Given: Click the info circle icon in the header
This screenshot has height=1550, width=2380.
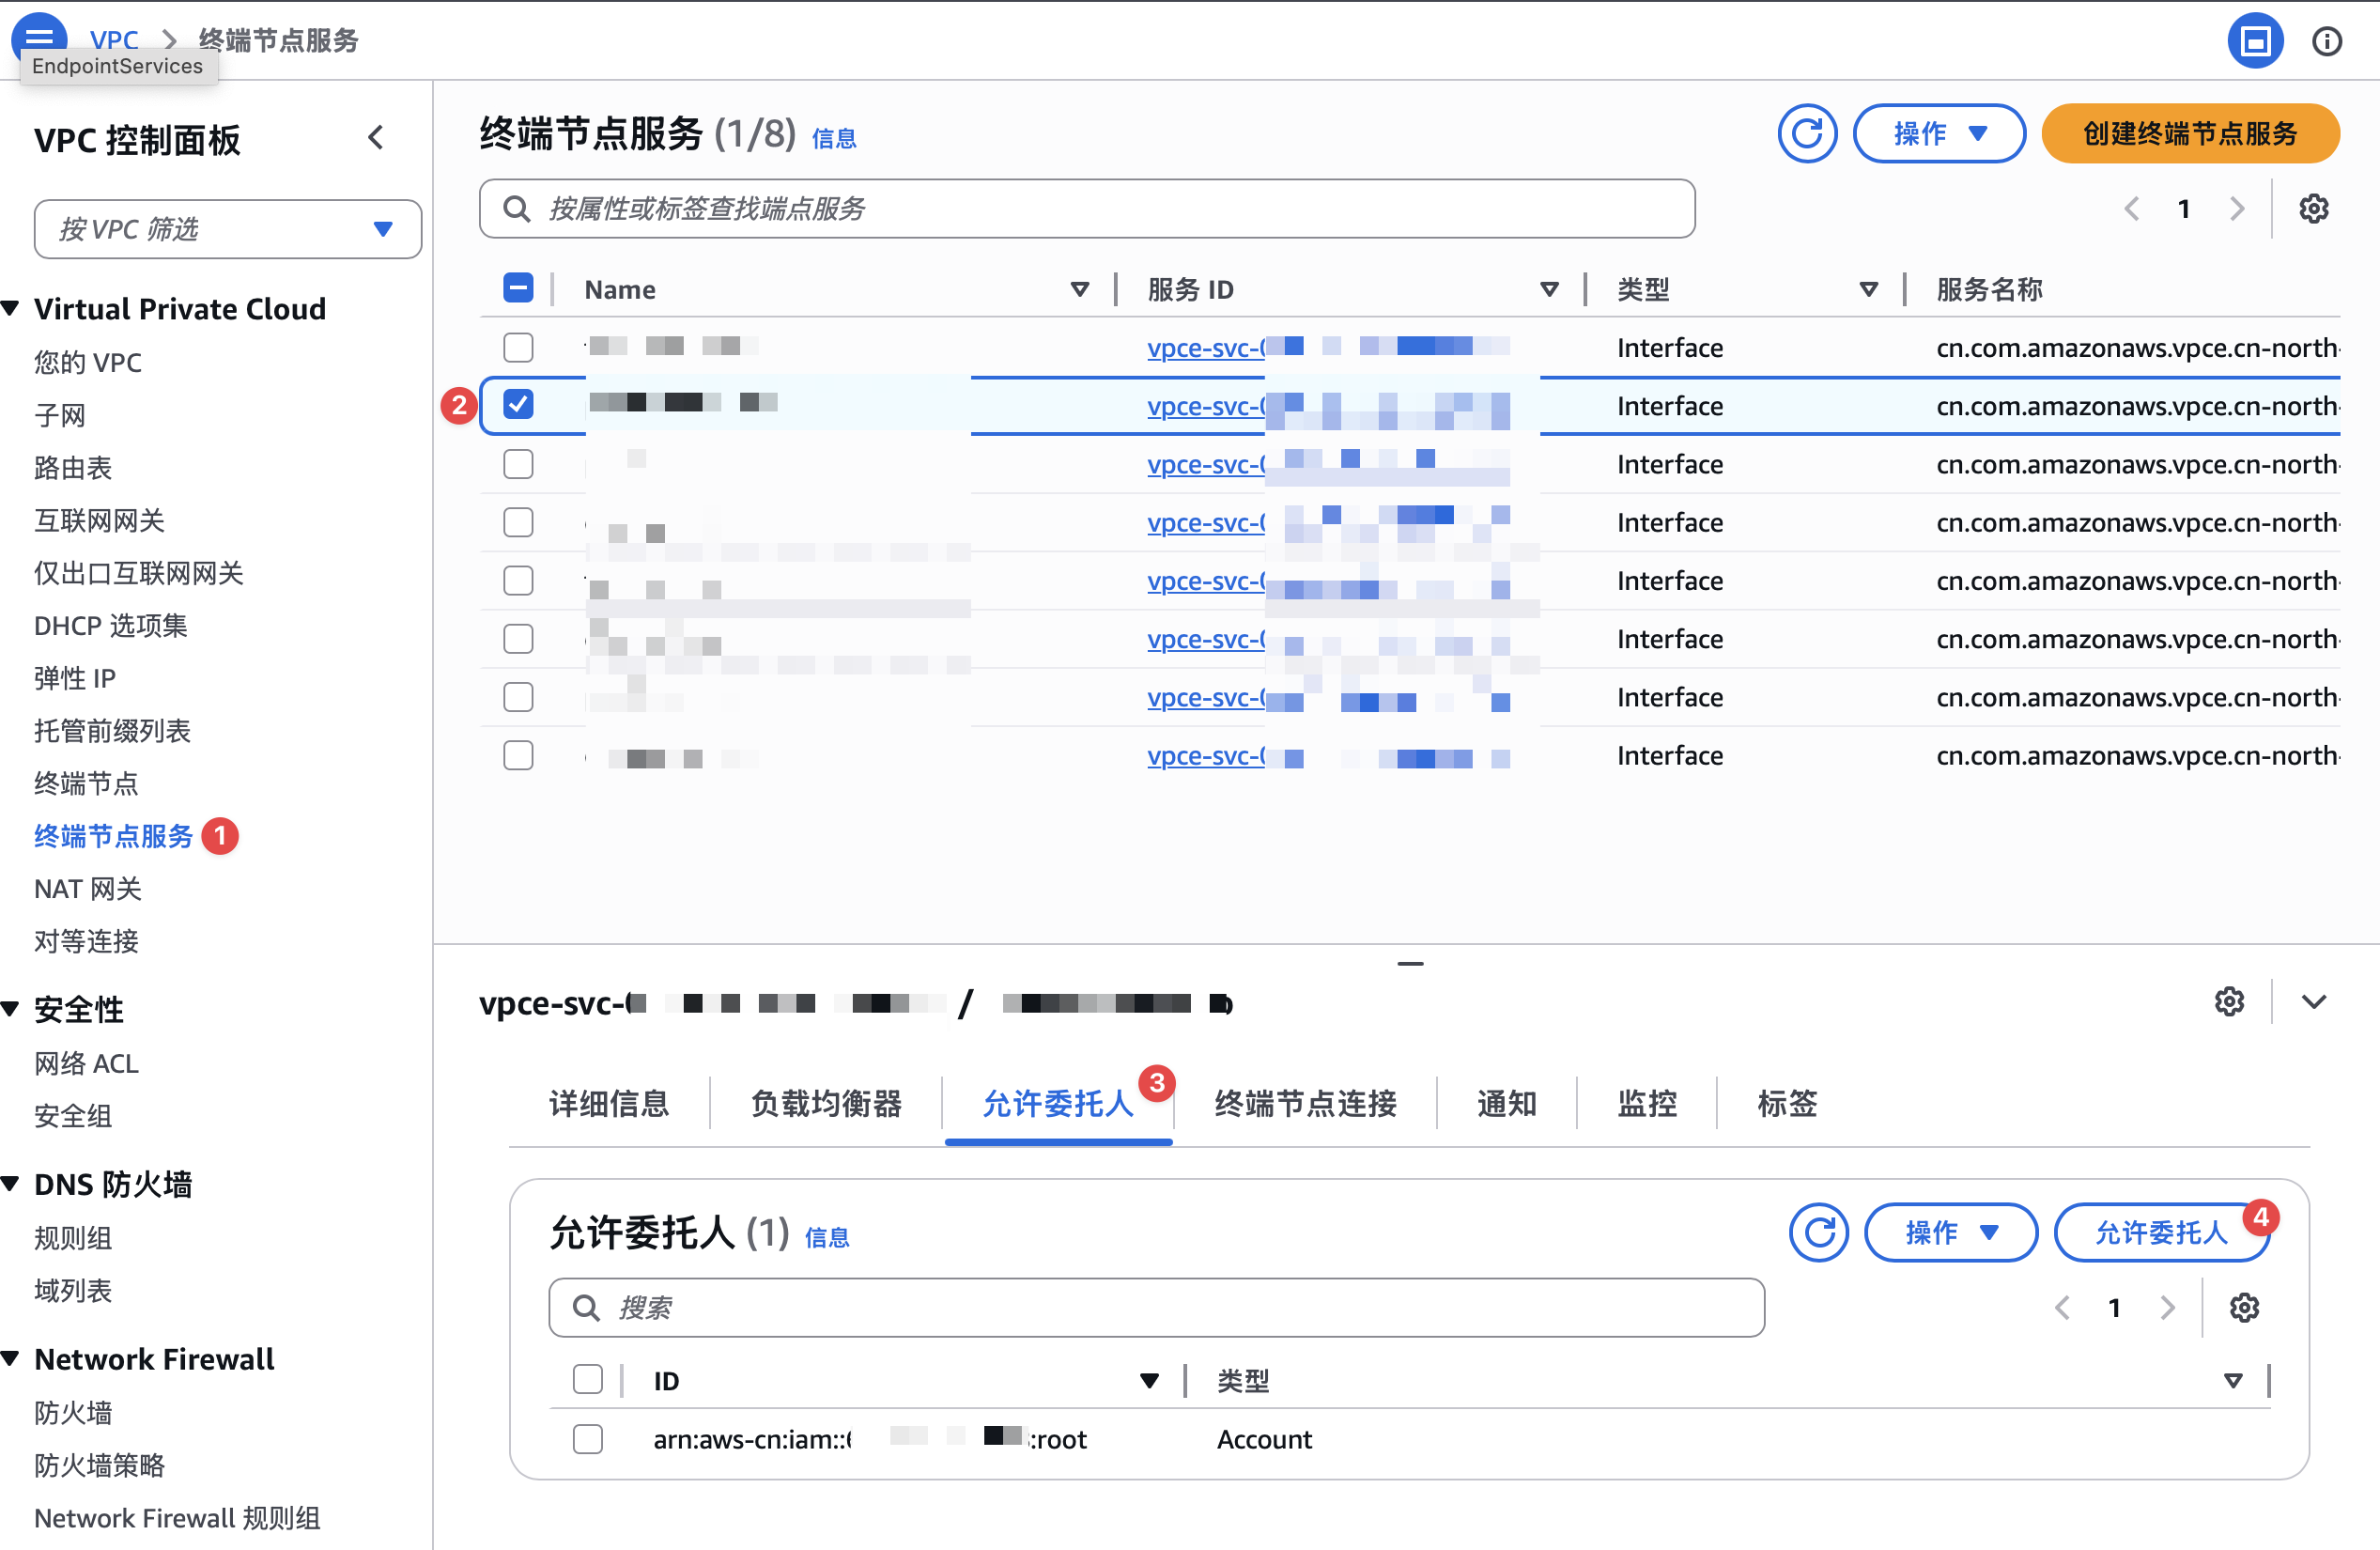Looking at the screenshot, I should [x=2327, y=41].
